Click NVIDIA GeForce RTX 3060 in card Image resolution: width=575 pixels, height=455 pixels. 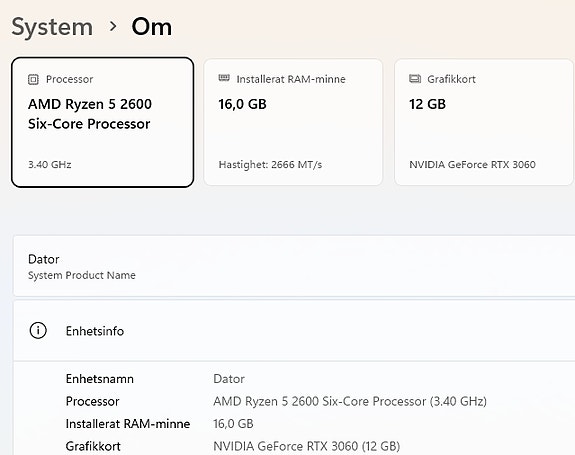coord(472,165)
